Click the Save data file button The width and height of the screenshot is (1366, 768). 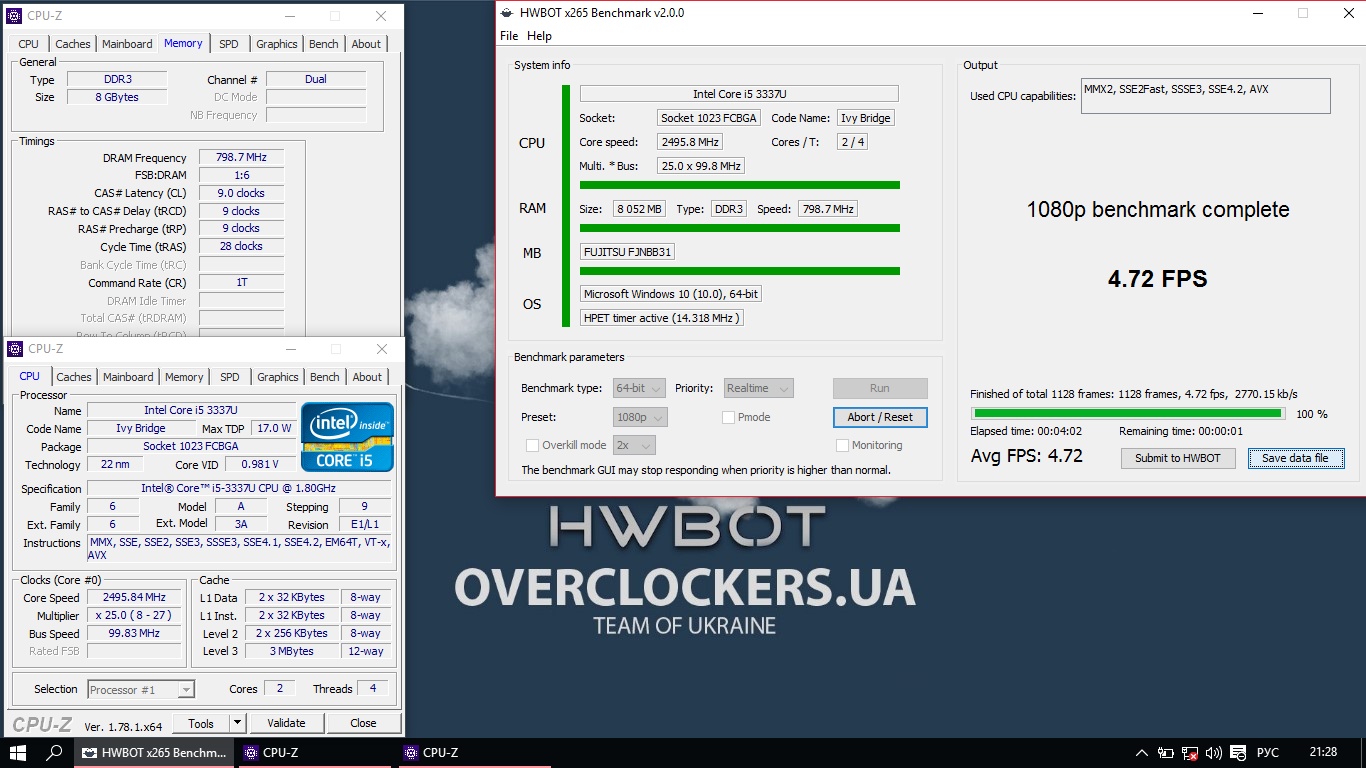1295,458
